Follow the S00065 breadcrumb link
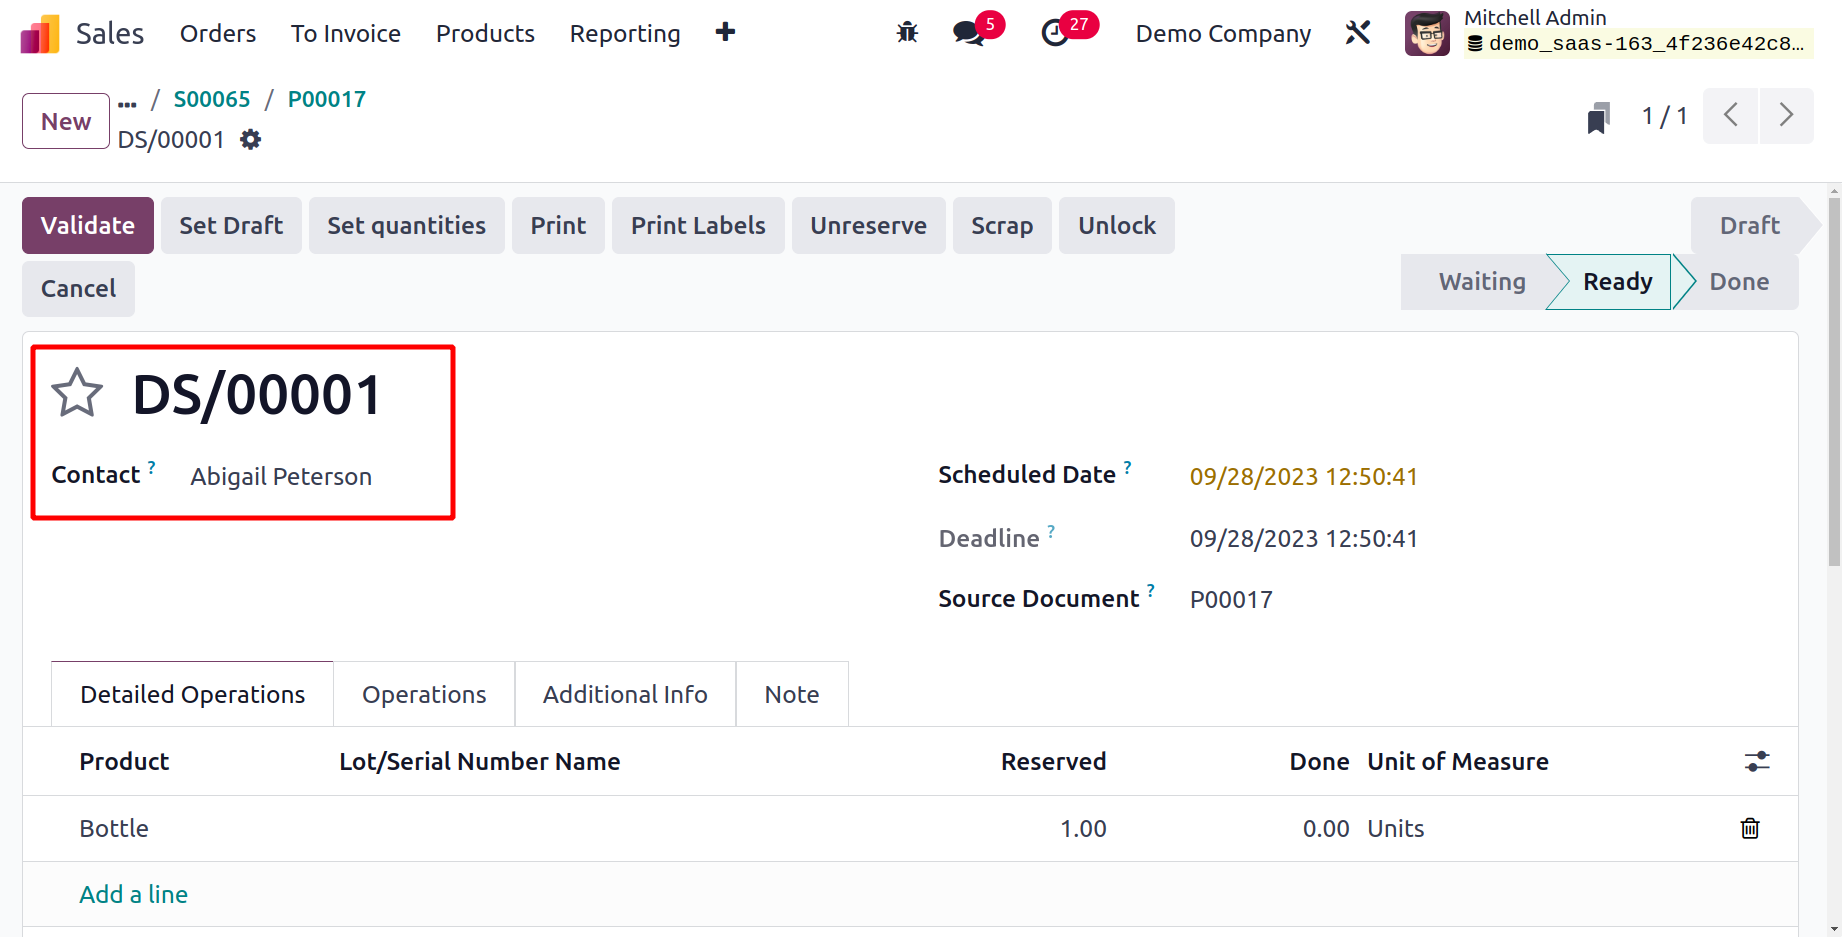 point(212,99)
